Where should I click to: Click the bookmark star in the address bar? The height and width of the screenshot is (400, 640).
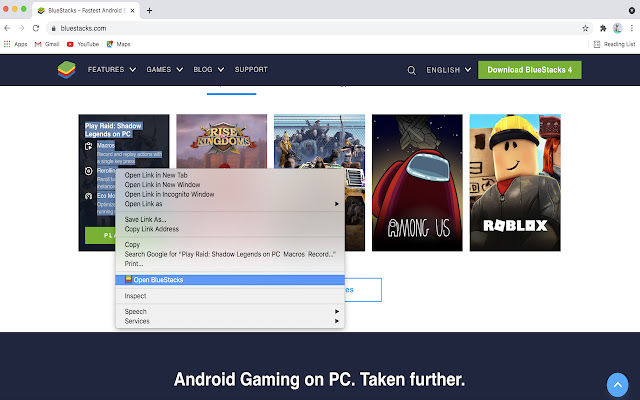(585, 28)
